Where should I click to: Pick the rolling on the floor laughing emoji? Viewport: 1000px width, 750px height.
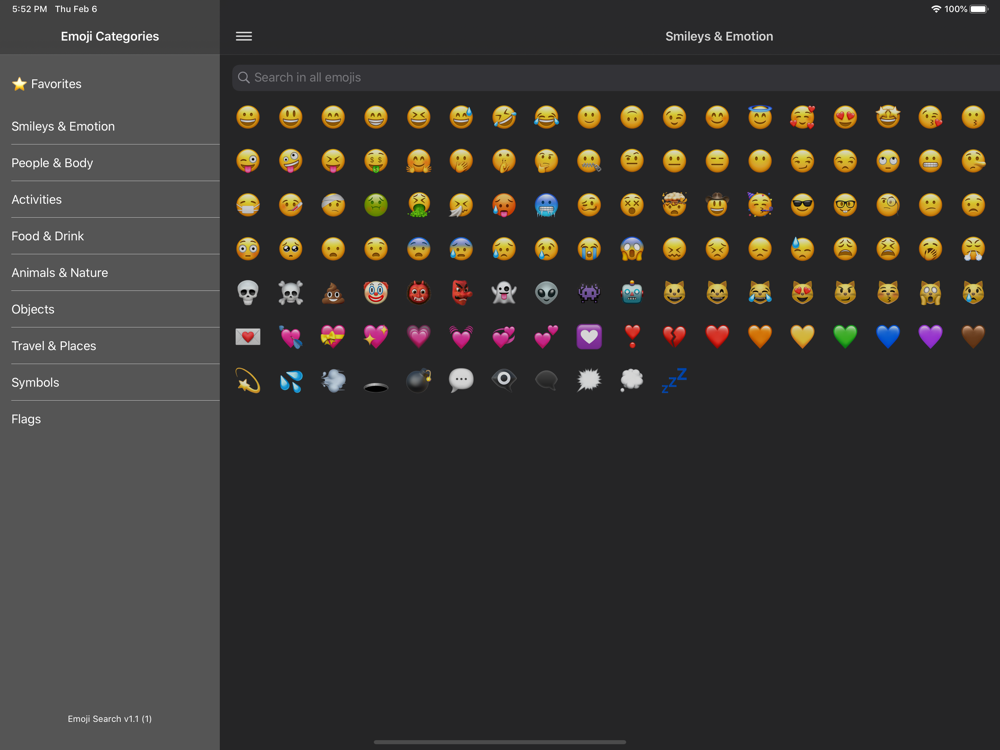[504, 117]
